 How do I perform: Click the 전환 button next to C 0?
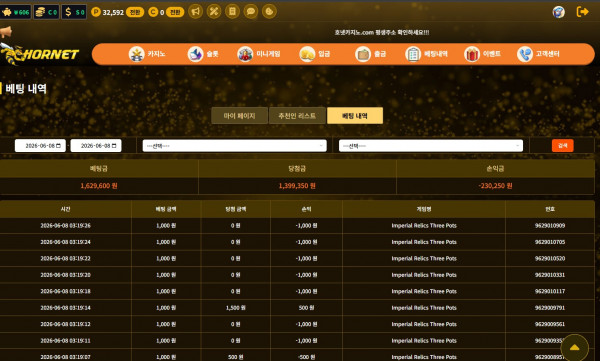point(175,12)
